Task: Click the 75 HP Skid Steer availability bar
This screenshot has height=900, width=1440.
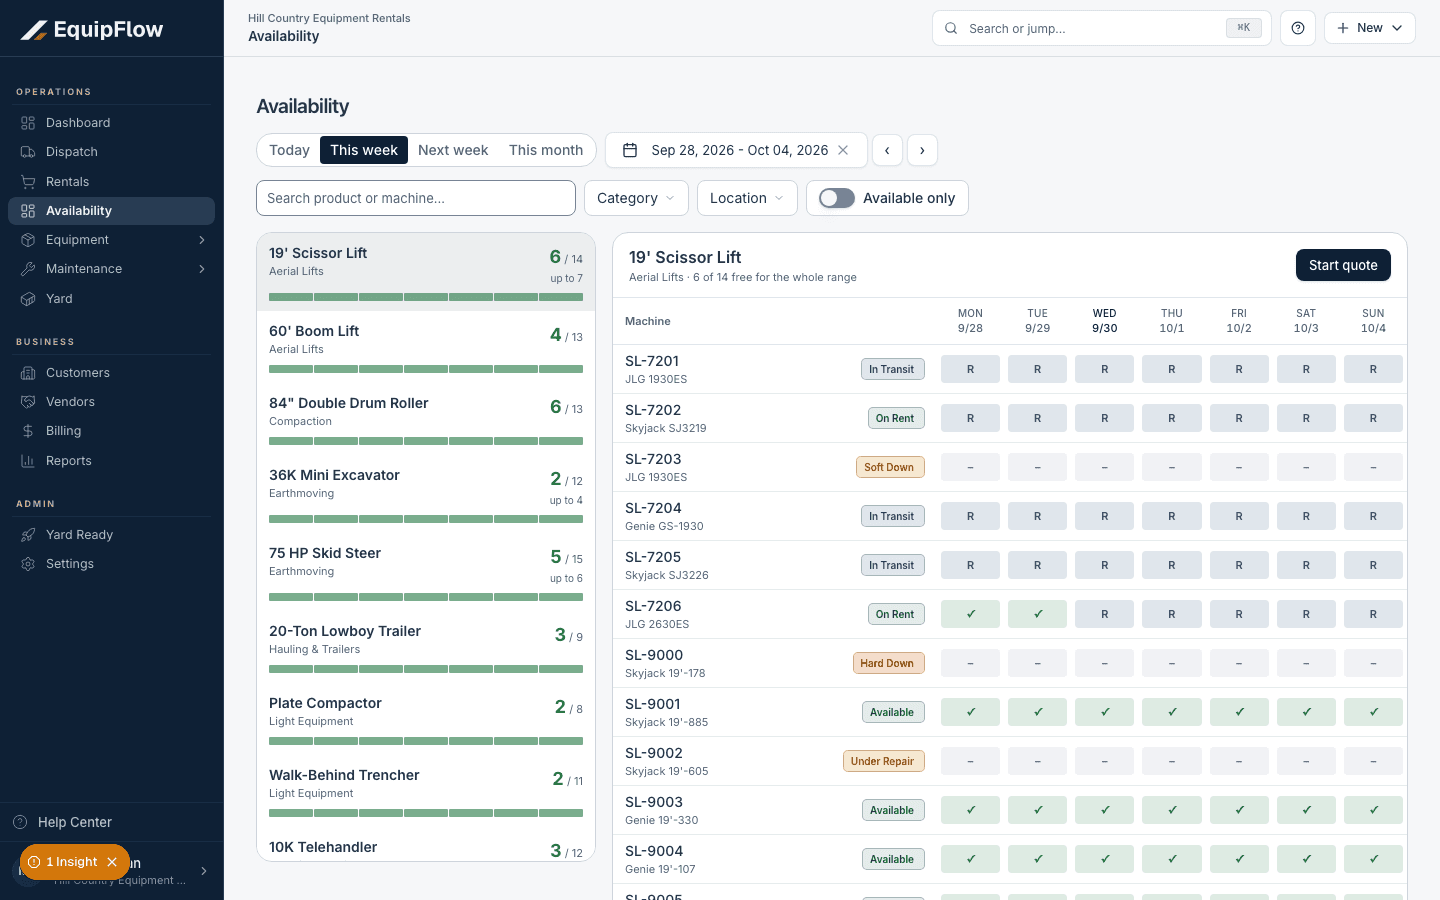Action: 426,597
